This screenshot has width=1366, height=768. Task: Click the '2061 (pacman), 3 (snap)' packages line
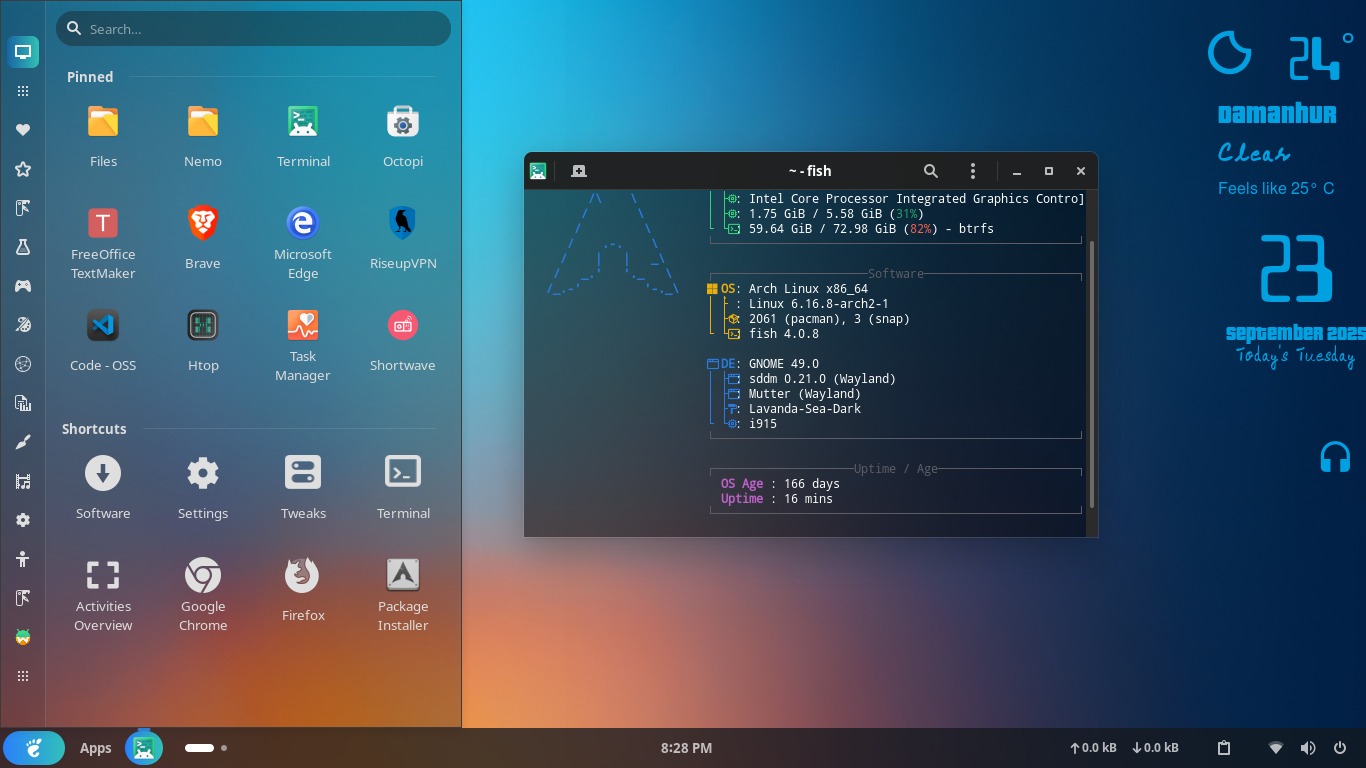(x=829, y=319)
